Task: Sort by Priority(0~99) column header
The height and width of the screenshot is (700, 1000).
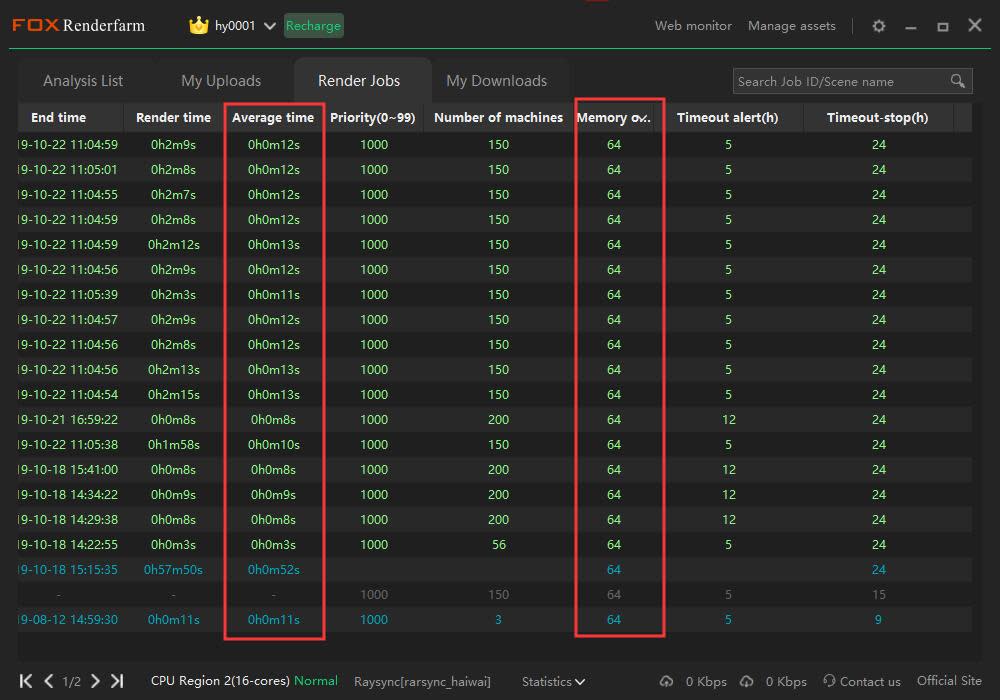Action: (372, 117)
